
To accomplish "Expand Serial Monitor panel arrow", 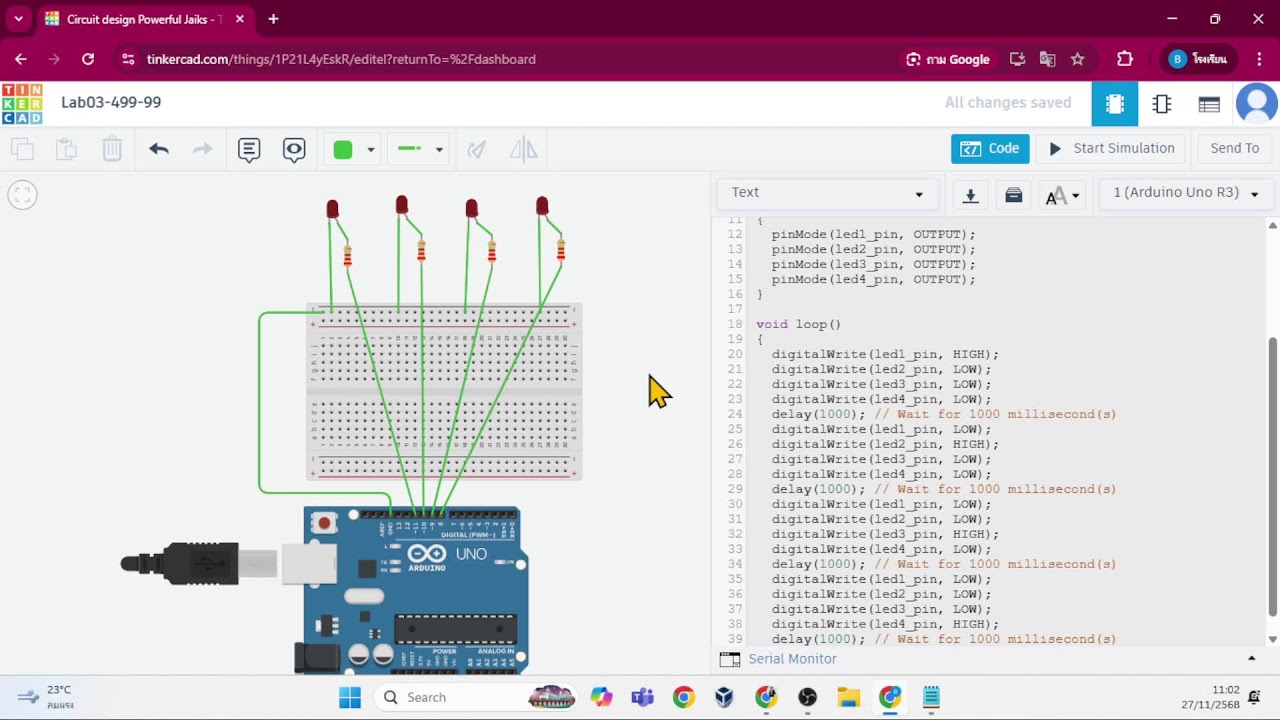I will (1251, 658).
